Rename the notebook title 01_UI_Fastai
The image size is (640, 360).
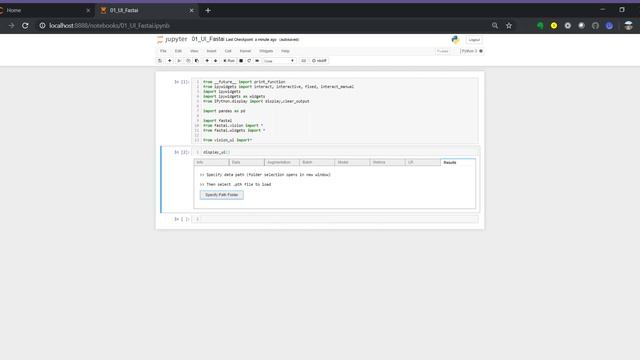pyautogui.click(x=208, y=39)
